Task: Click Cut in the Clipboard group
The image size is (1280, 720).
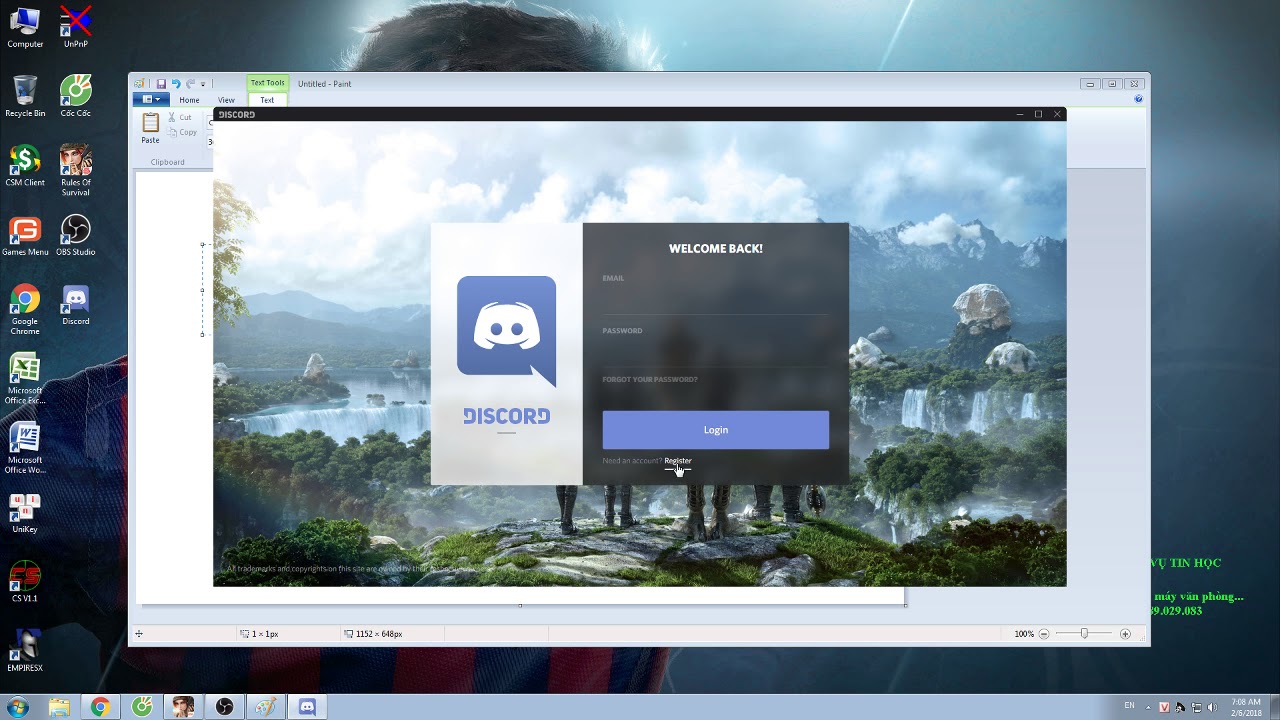Action: pos(180,117)
